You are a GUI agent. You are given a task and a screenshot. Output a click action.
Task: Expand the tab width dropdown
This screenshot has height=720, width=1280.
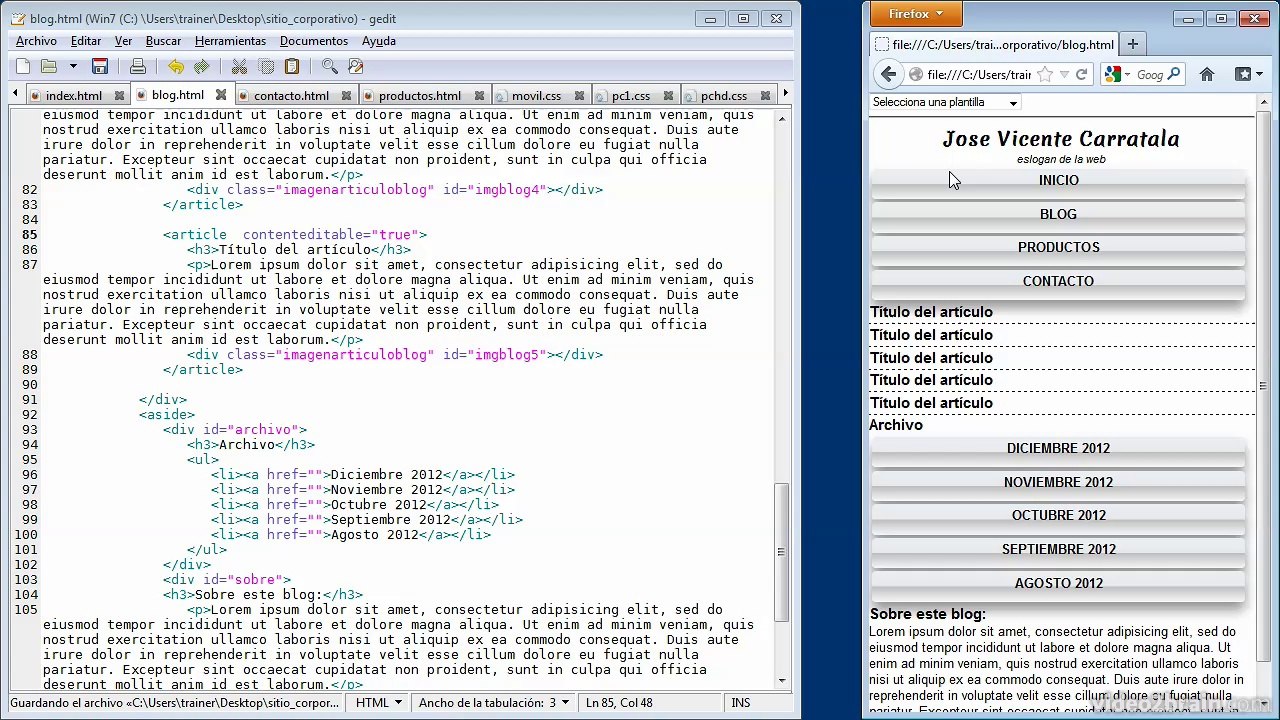click(493, 703)
